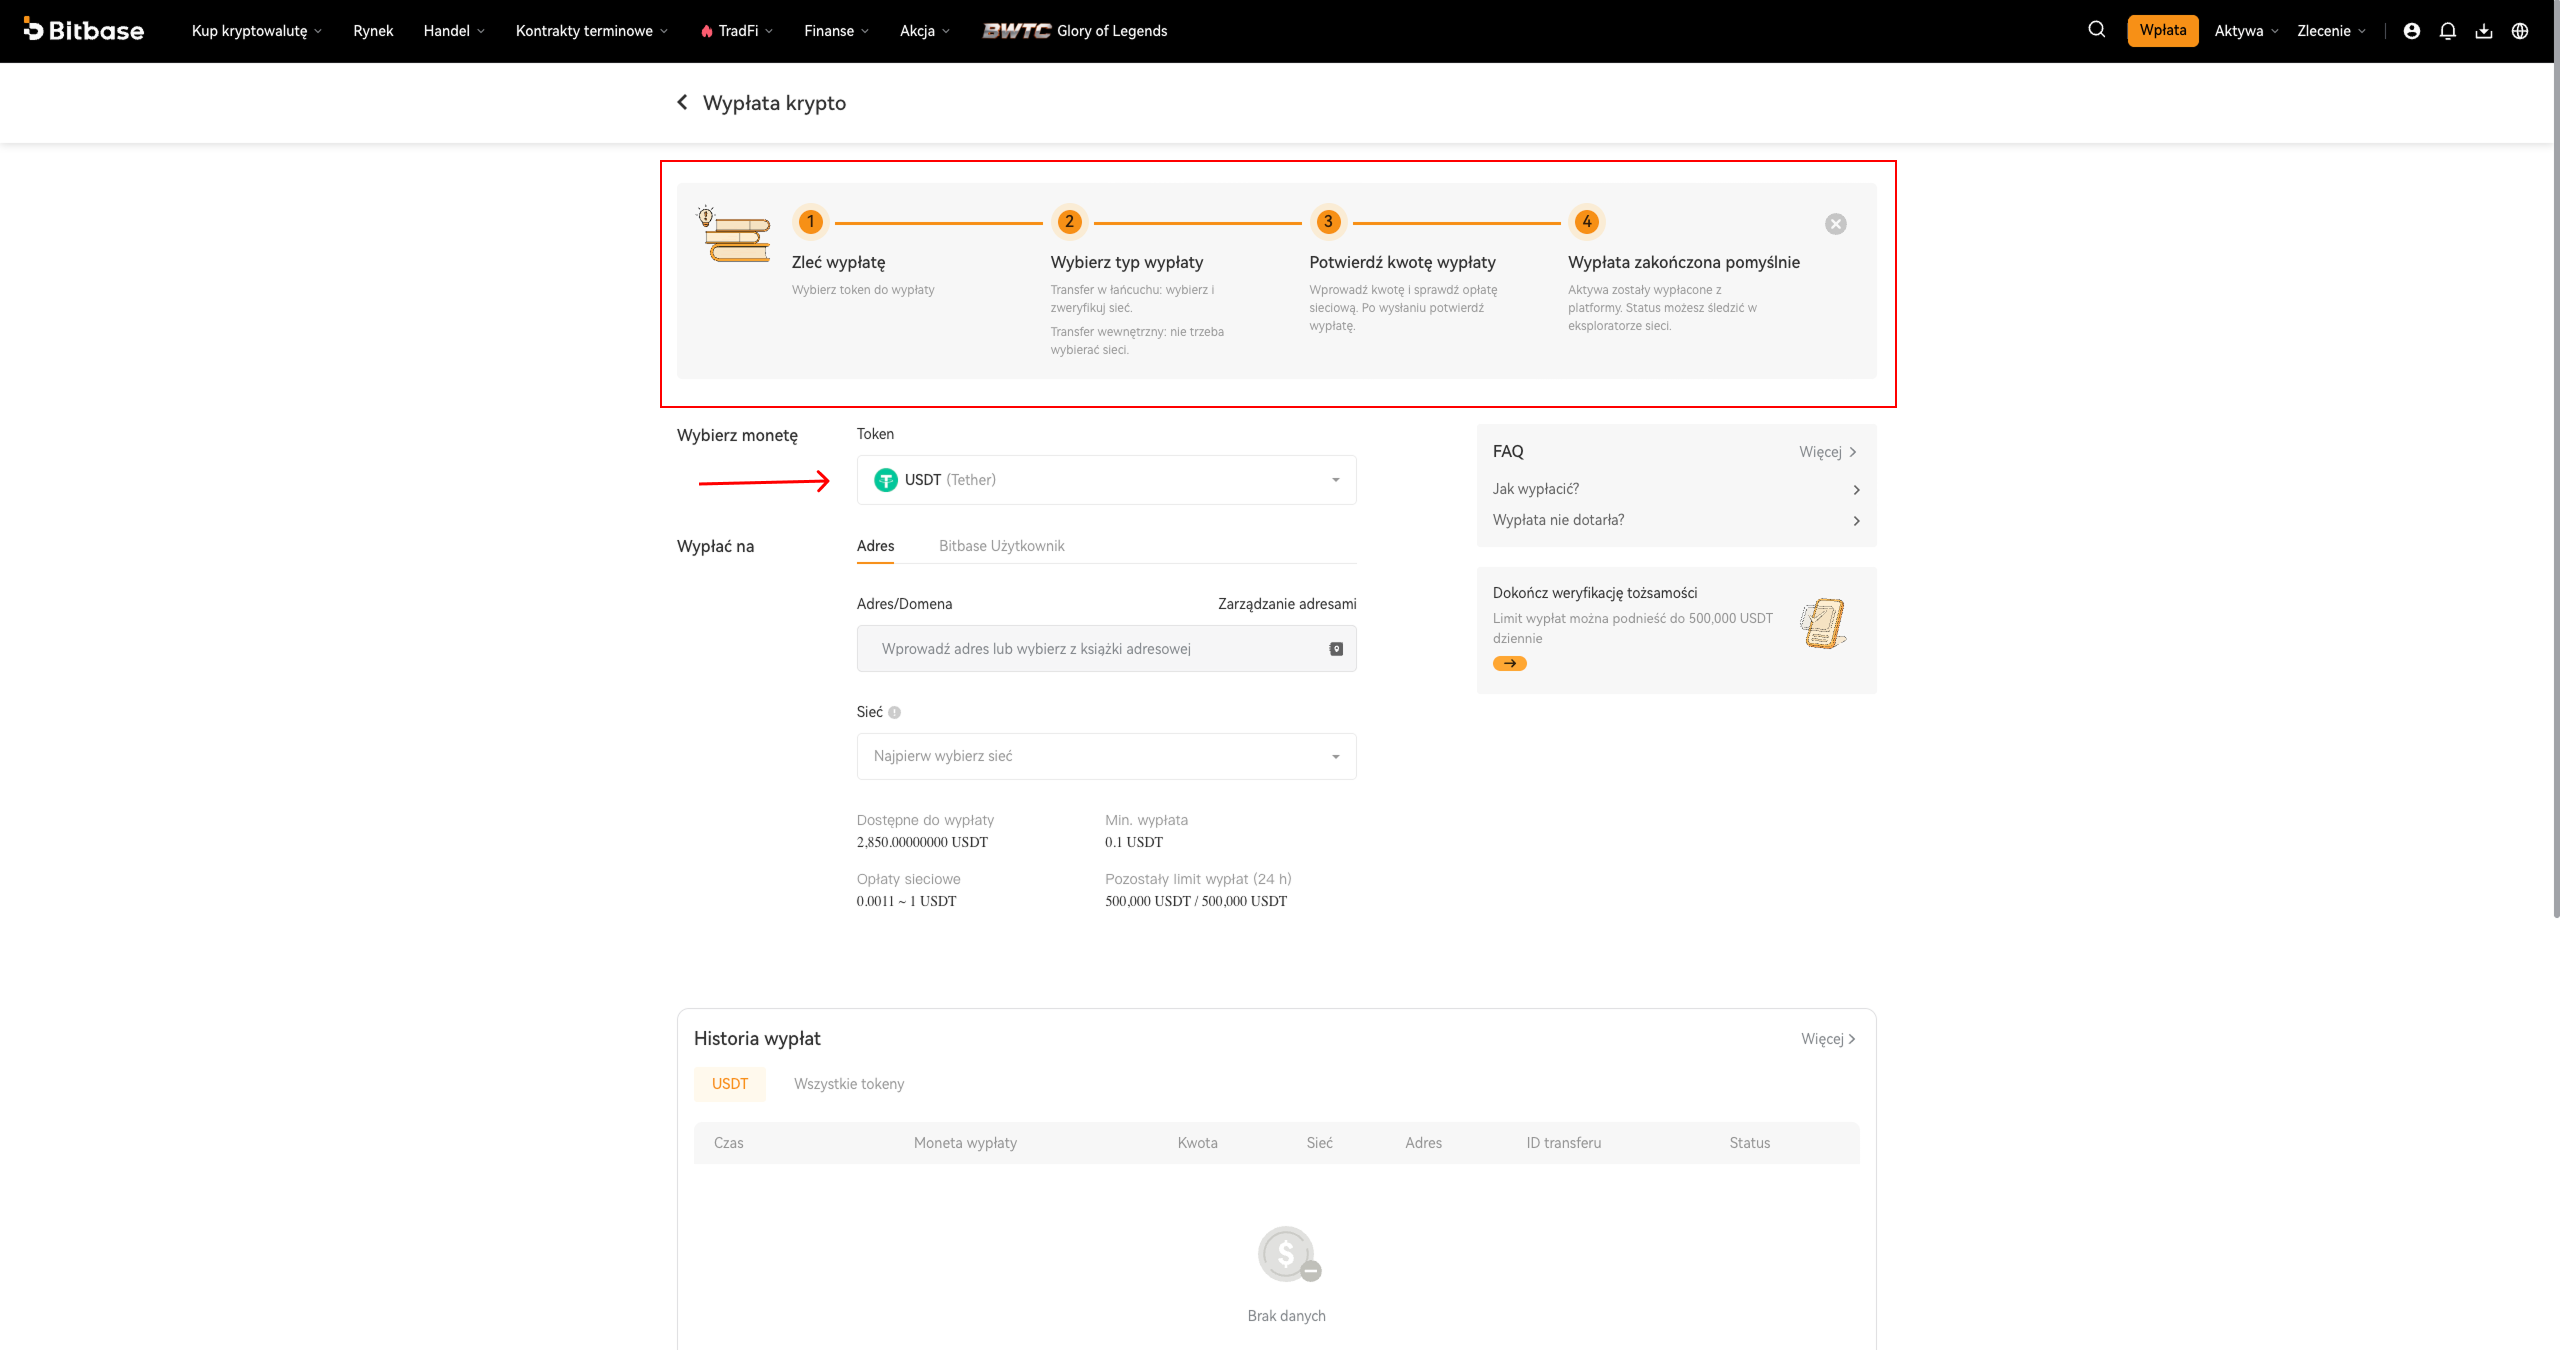
Task: Click the orange Wpłata button
Action: pyautogui.click(x=2163, y=30)
